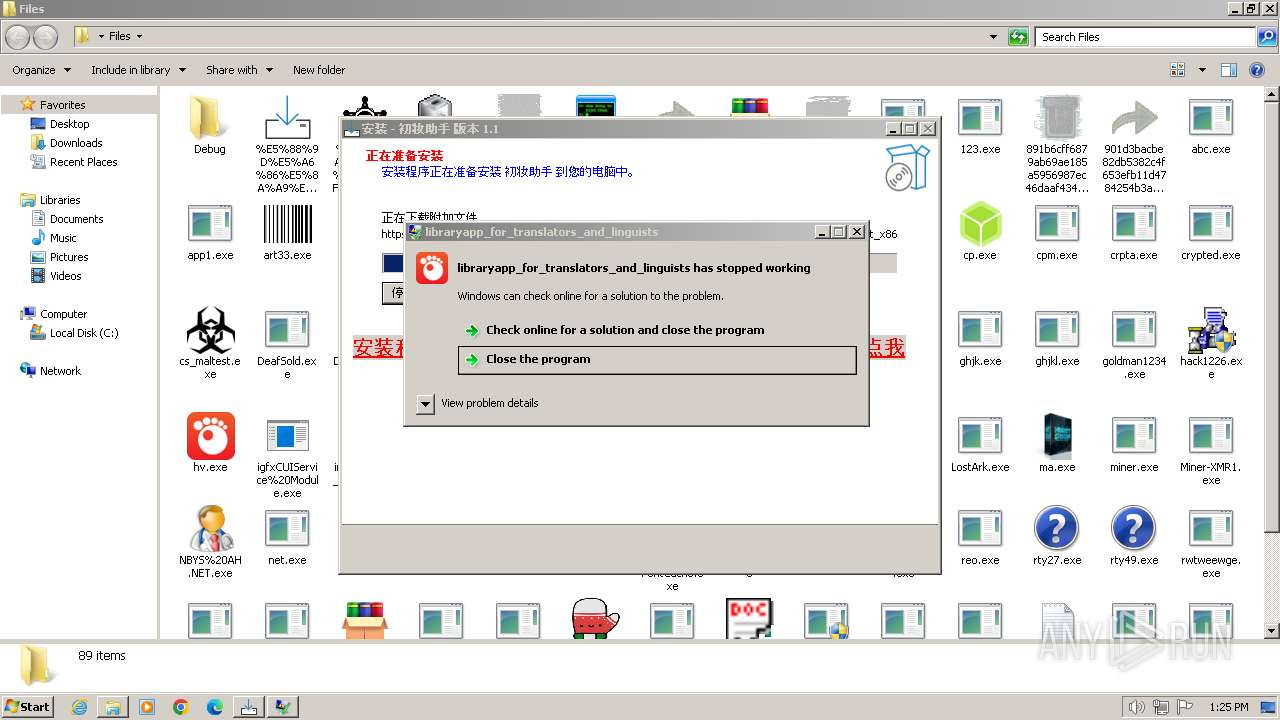Open Network in the navigation pane
Screen dimensions: 1280x720
[x=60, y=371]
